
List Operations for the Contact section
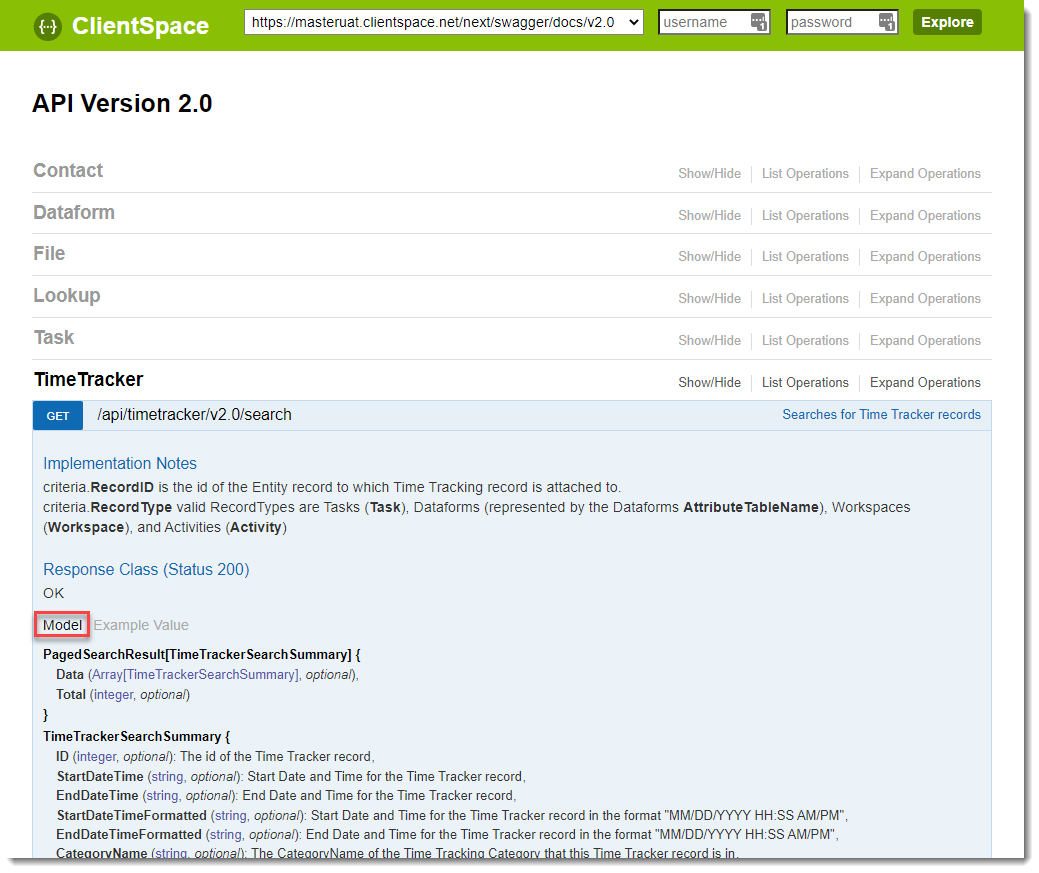[805, 174]
